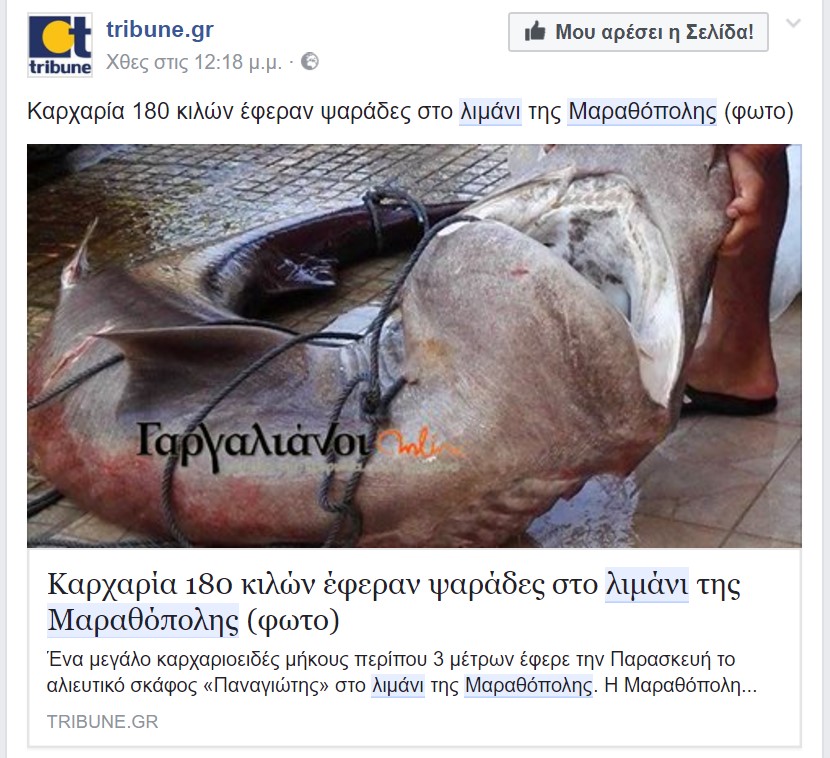Like the page via 'Μου αρέσει η Σελίδα!'
The height and width of the screenshot is (758, 830).
tap(638, 32)
